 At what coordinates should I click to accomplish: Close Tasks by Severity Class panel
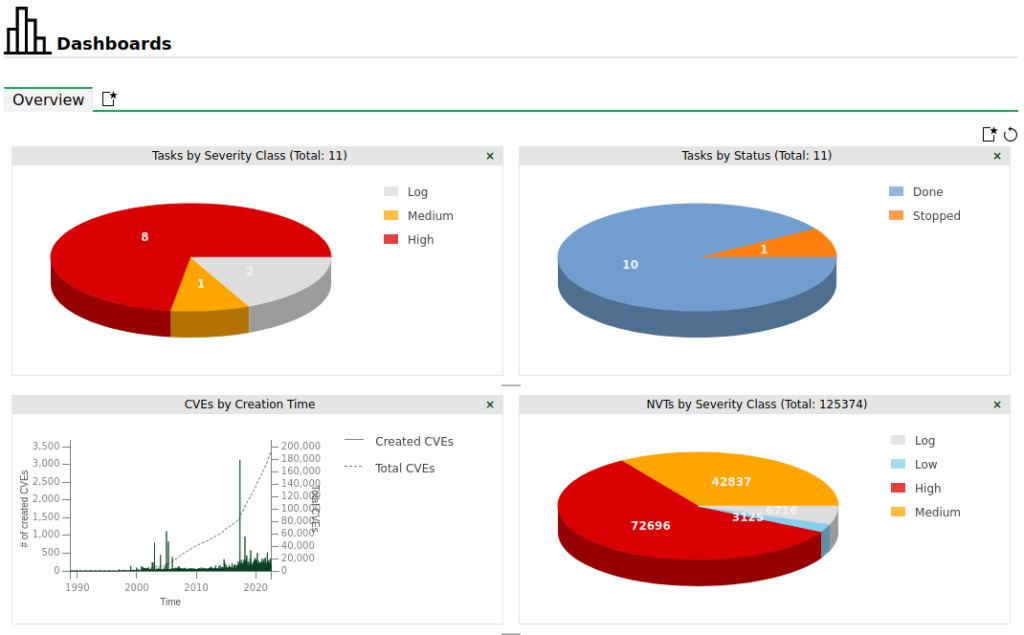[x=490, y=156]
